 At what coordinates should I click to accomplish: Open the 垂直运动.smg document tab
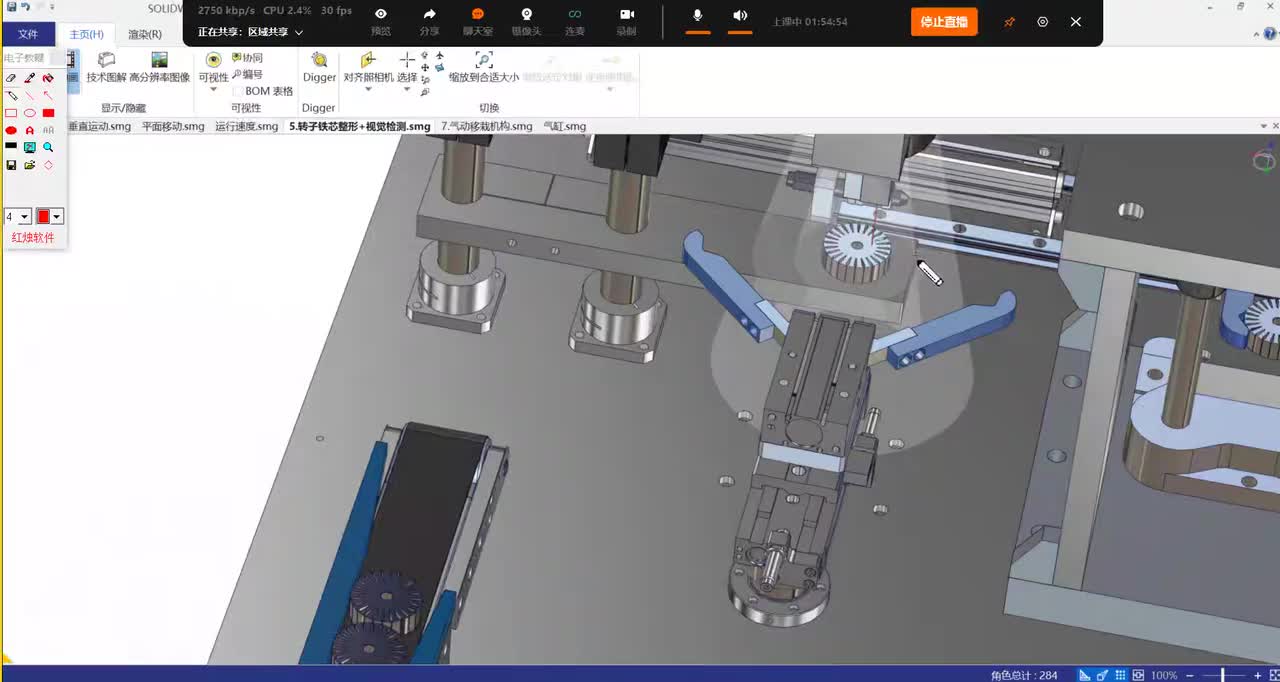99,126
